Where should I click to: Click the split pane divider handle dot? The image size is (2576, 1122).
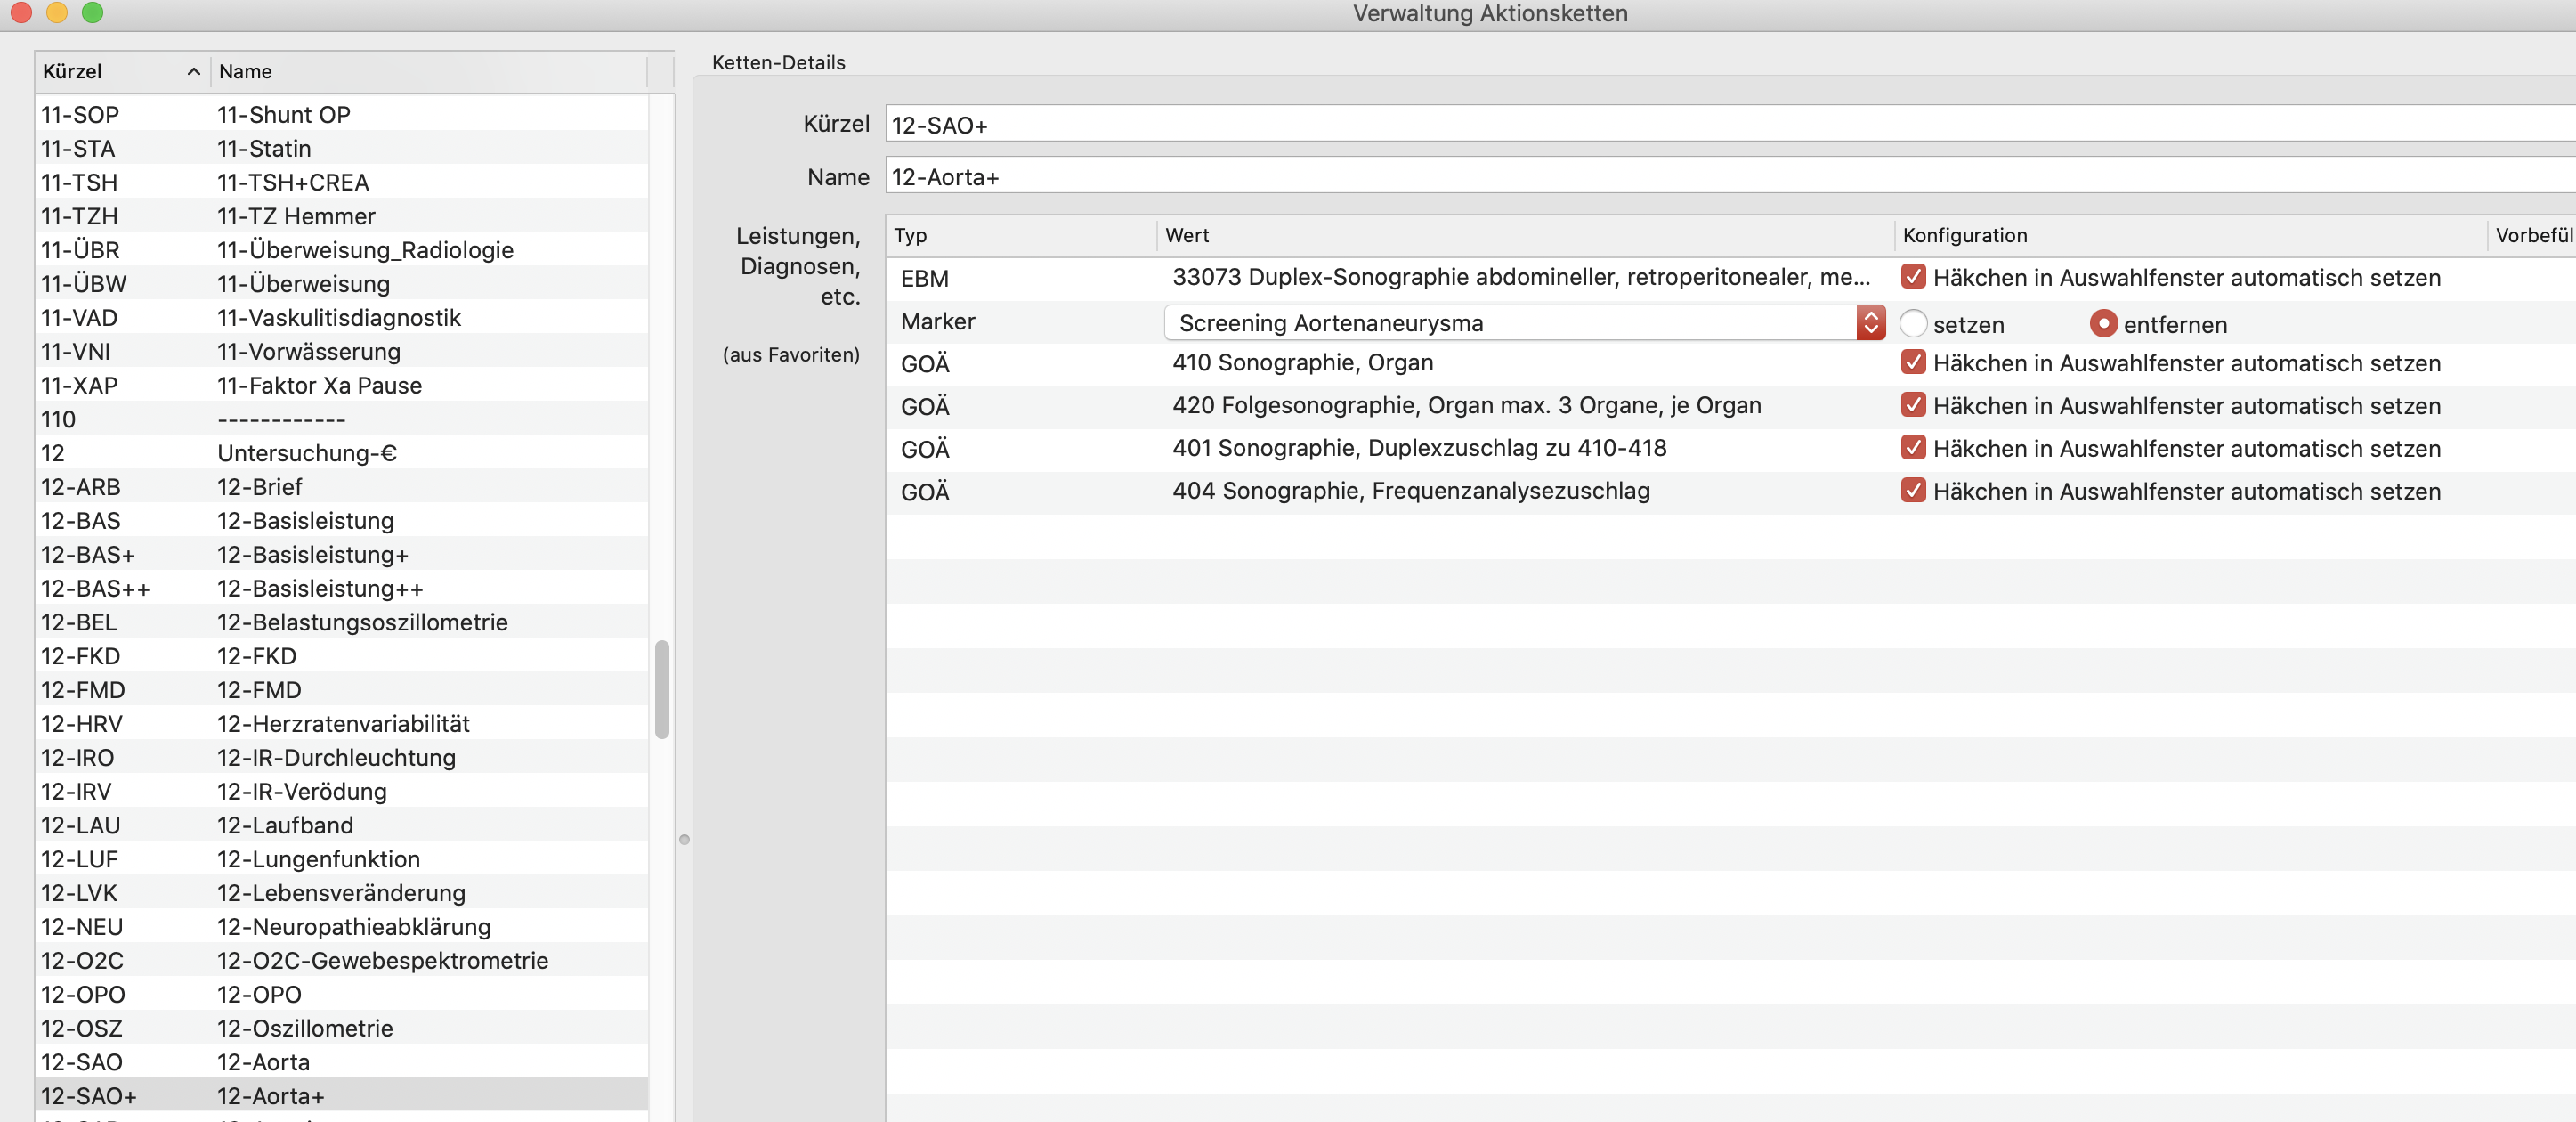pos(684,839)
